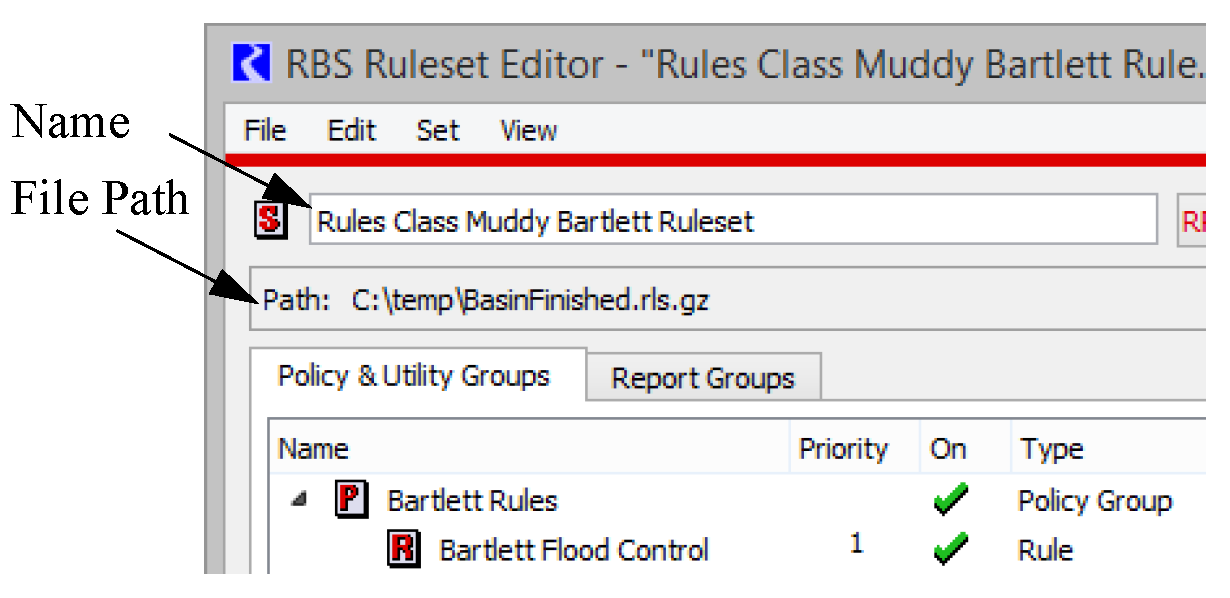1230x598 pixels.
Task: Select the Bartlett Flood Control rule row
Action: pyautogui.click(x=574, y=550)
